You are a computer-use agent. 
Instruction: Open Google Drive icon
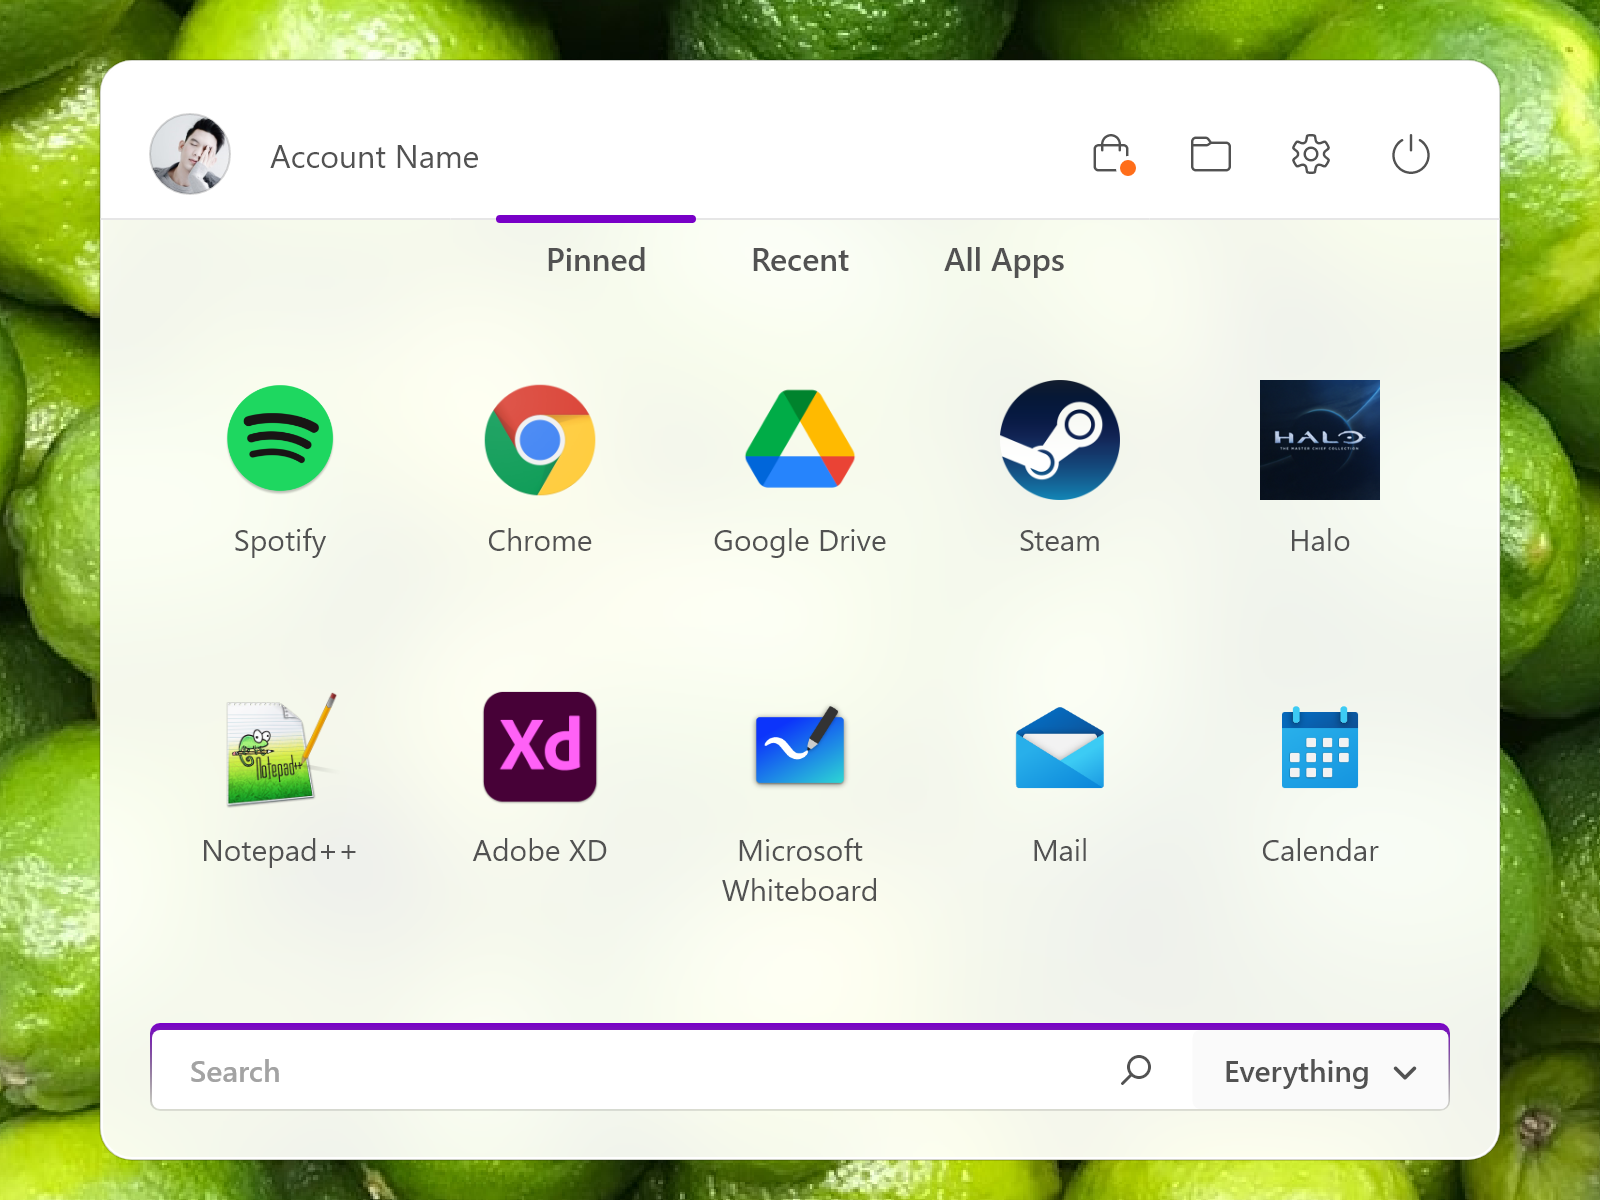pos(800,439)
